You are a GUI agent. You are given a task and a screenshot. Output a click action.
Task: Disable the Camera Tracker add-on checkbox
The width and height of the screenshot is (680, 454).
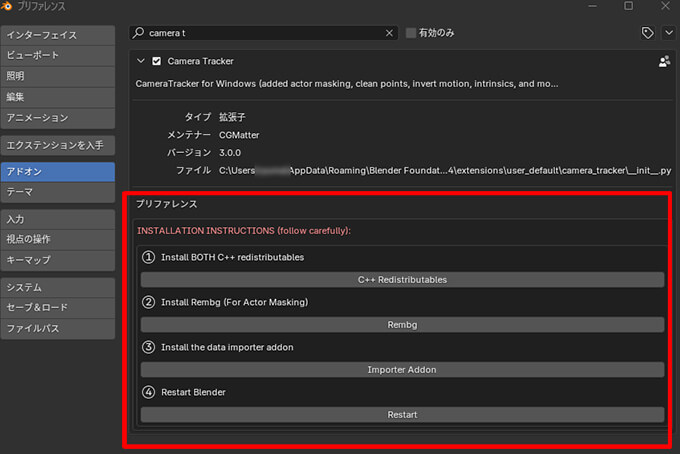coord(157,62)
